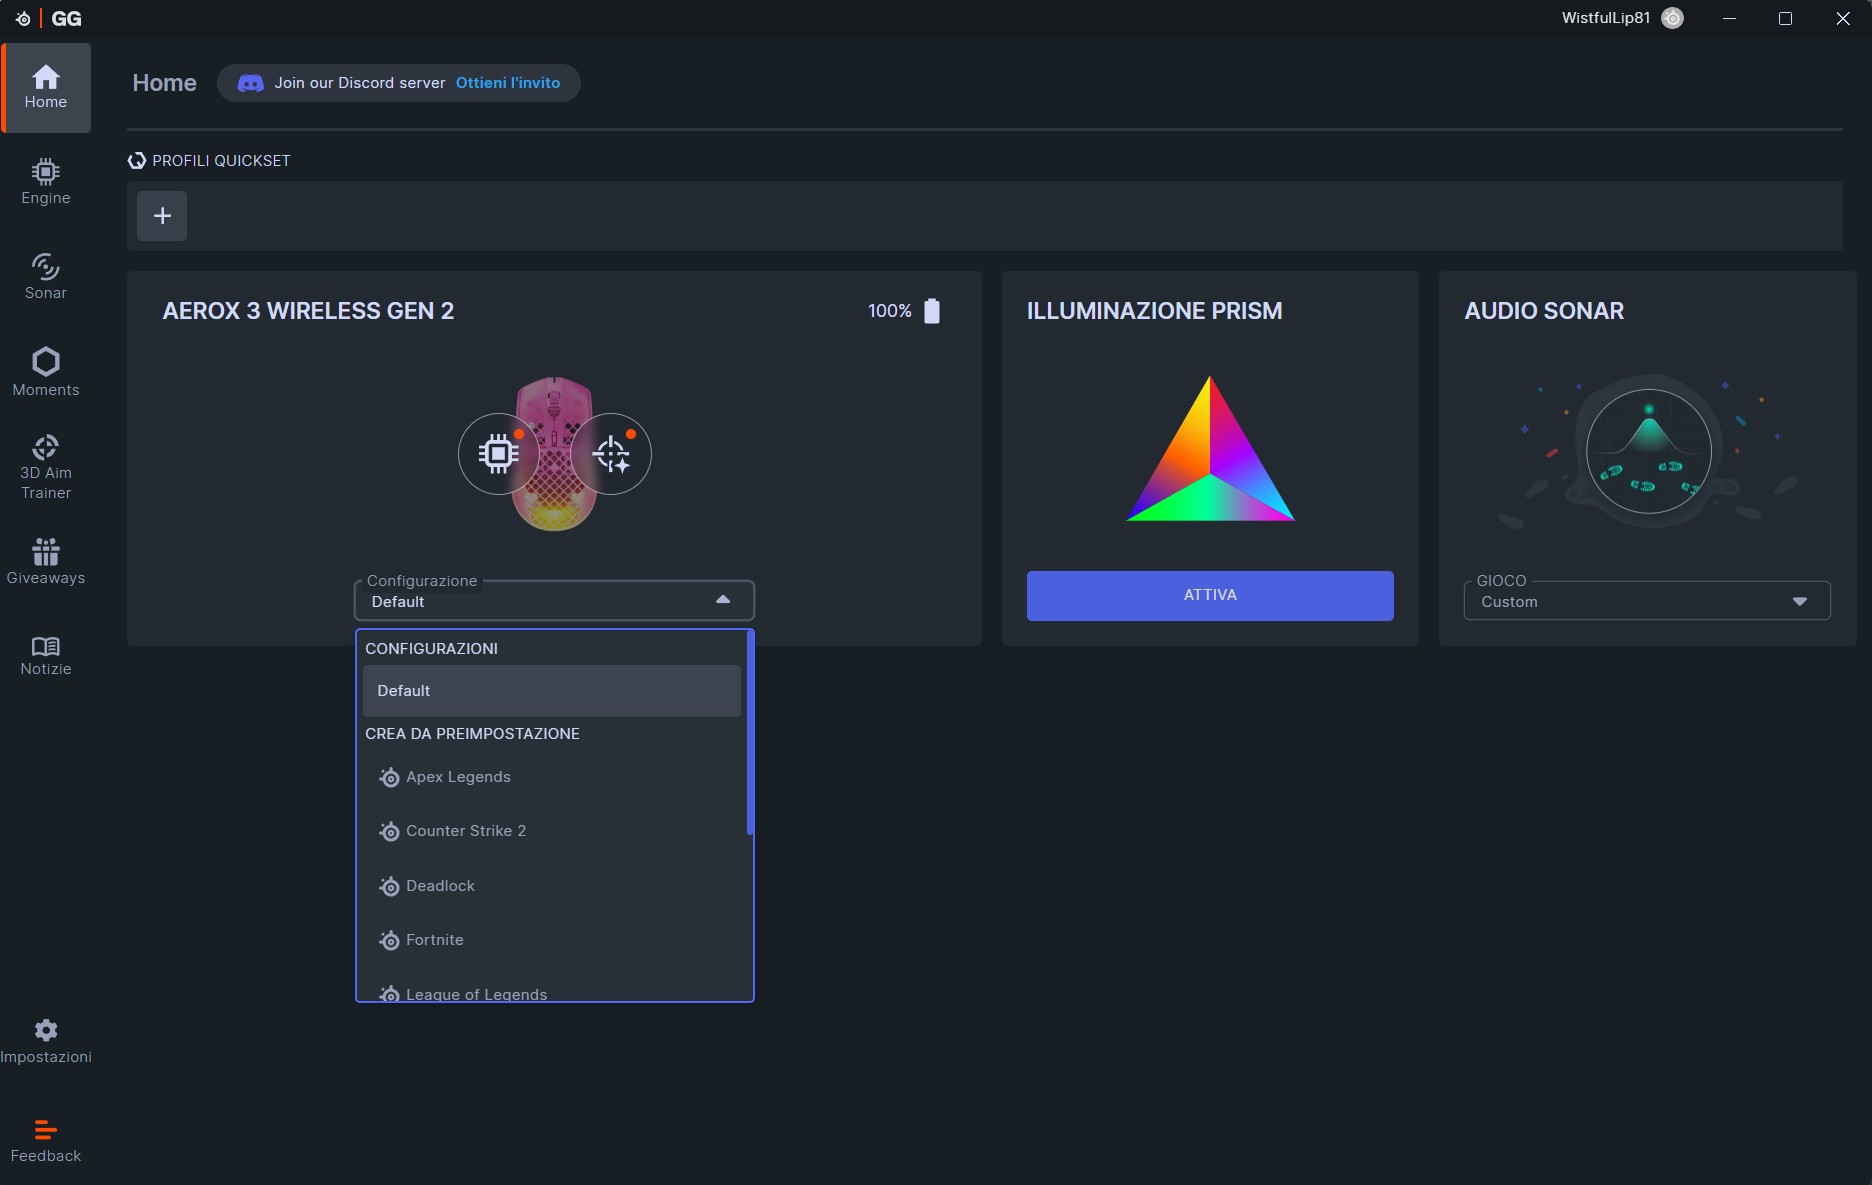The image size is (1872, 1185).
Task: Open the Engine section in sidebar
Action: pyautogui.click(x=46, y=182)
